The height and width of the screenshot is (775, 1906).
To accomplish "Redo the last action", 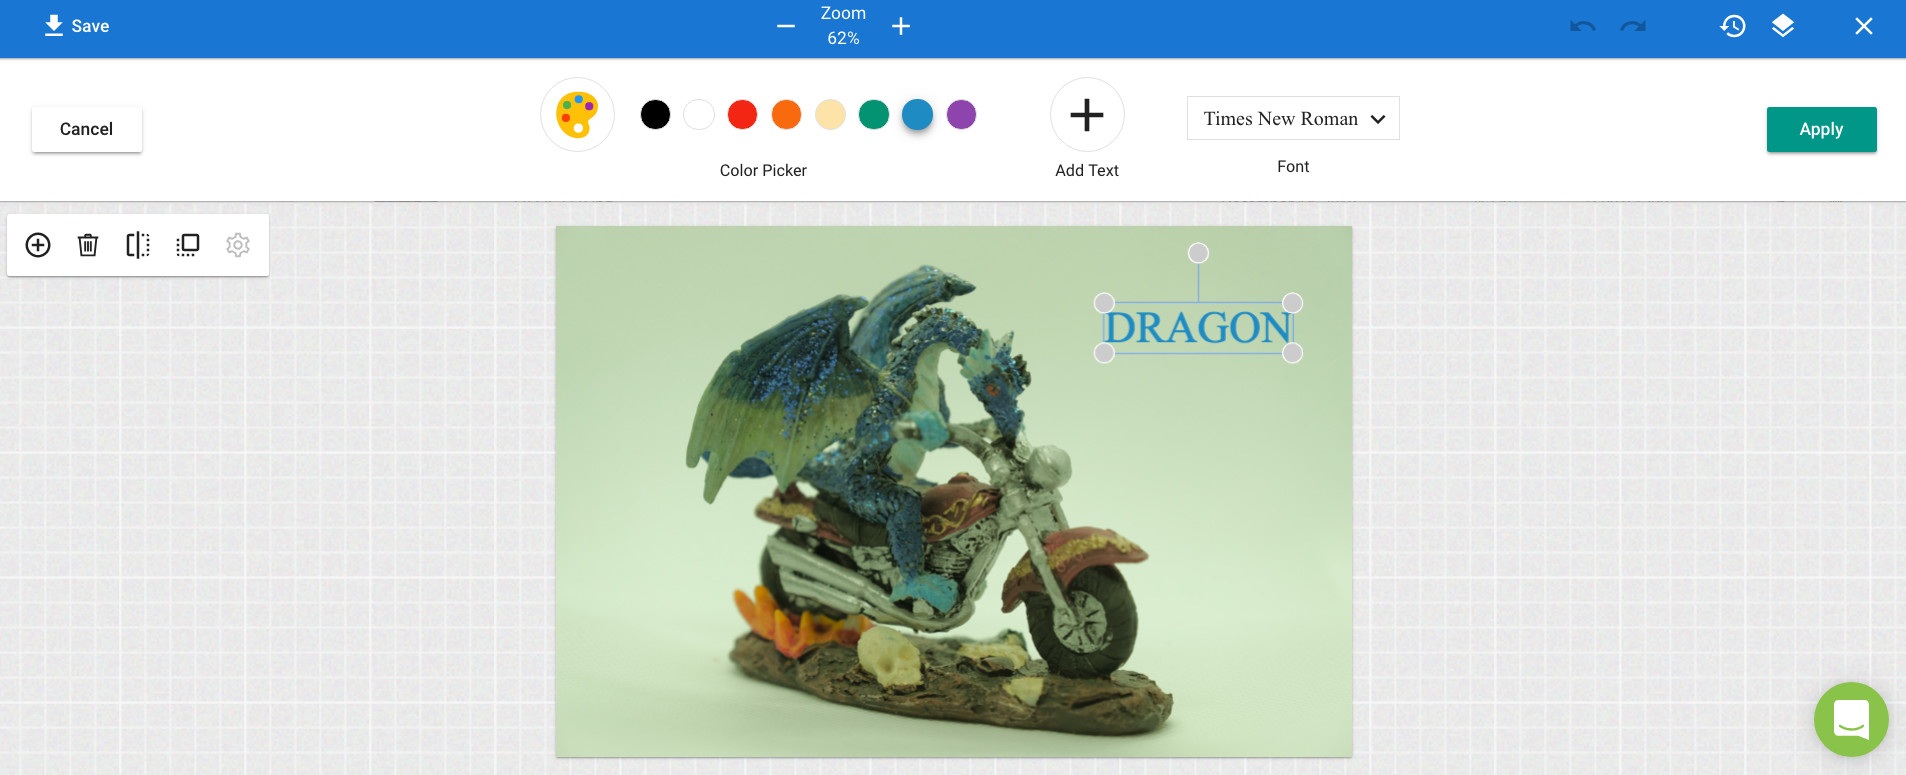I will pos(1633,26).
